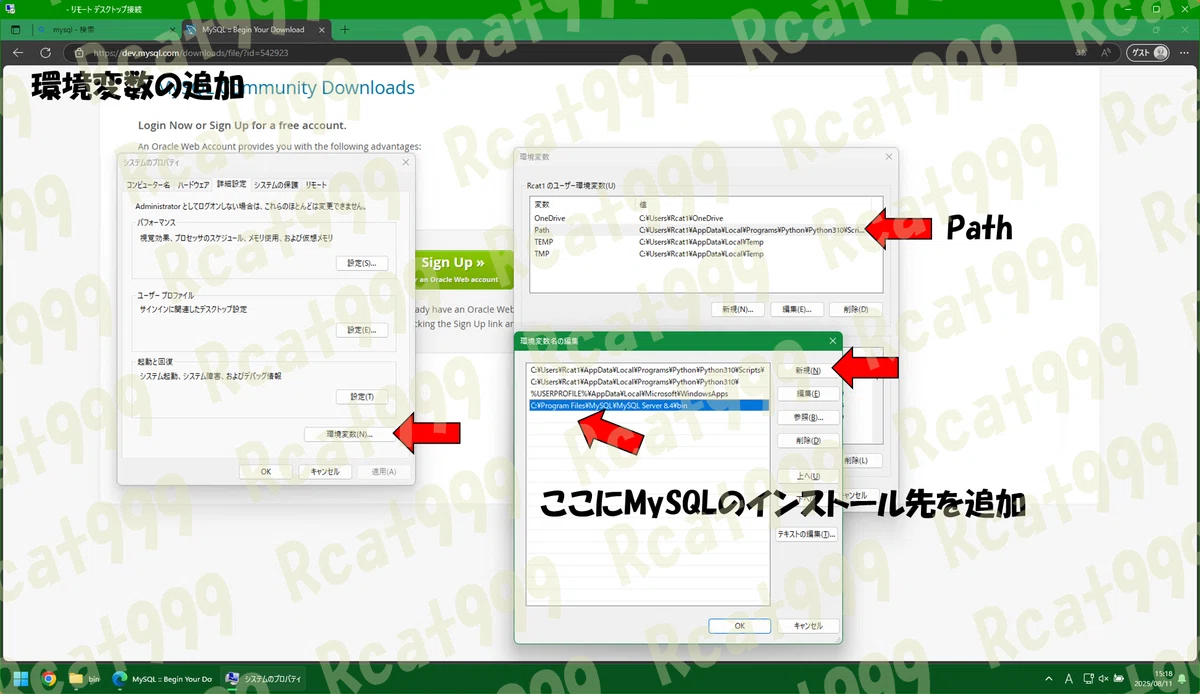Open the guest profile button in browser
The image size is (1200, 694).
[x=1149, y=52]
